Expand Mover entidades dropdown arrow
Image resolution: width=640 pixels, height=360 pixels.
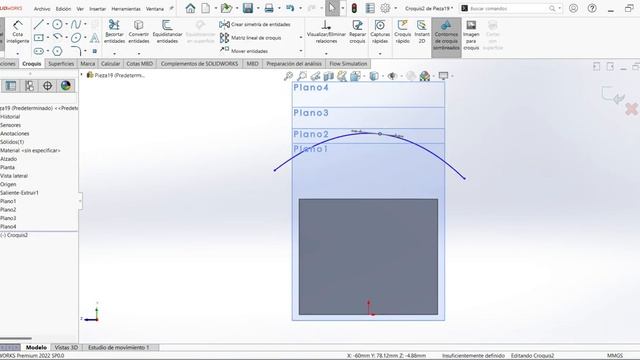[x=301, y=51]
